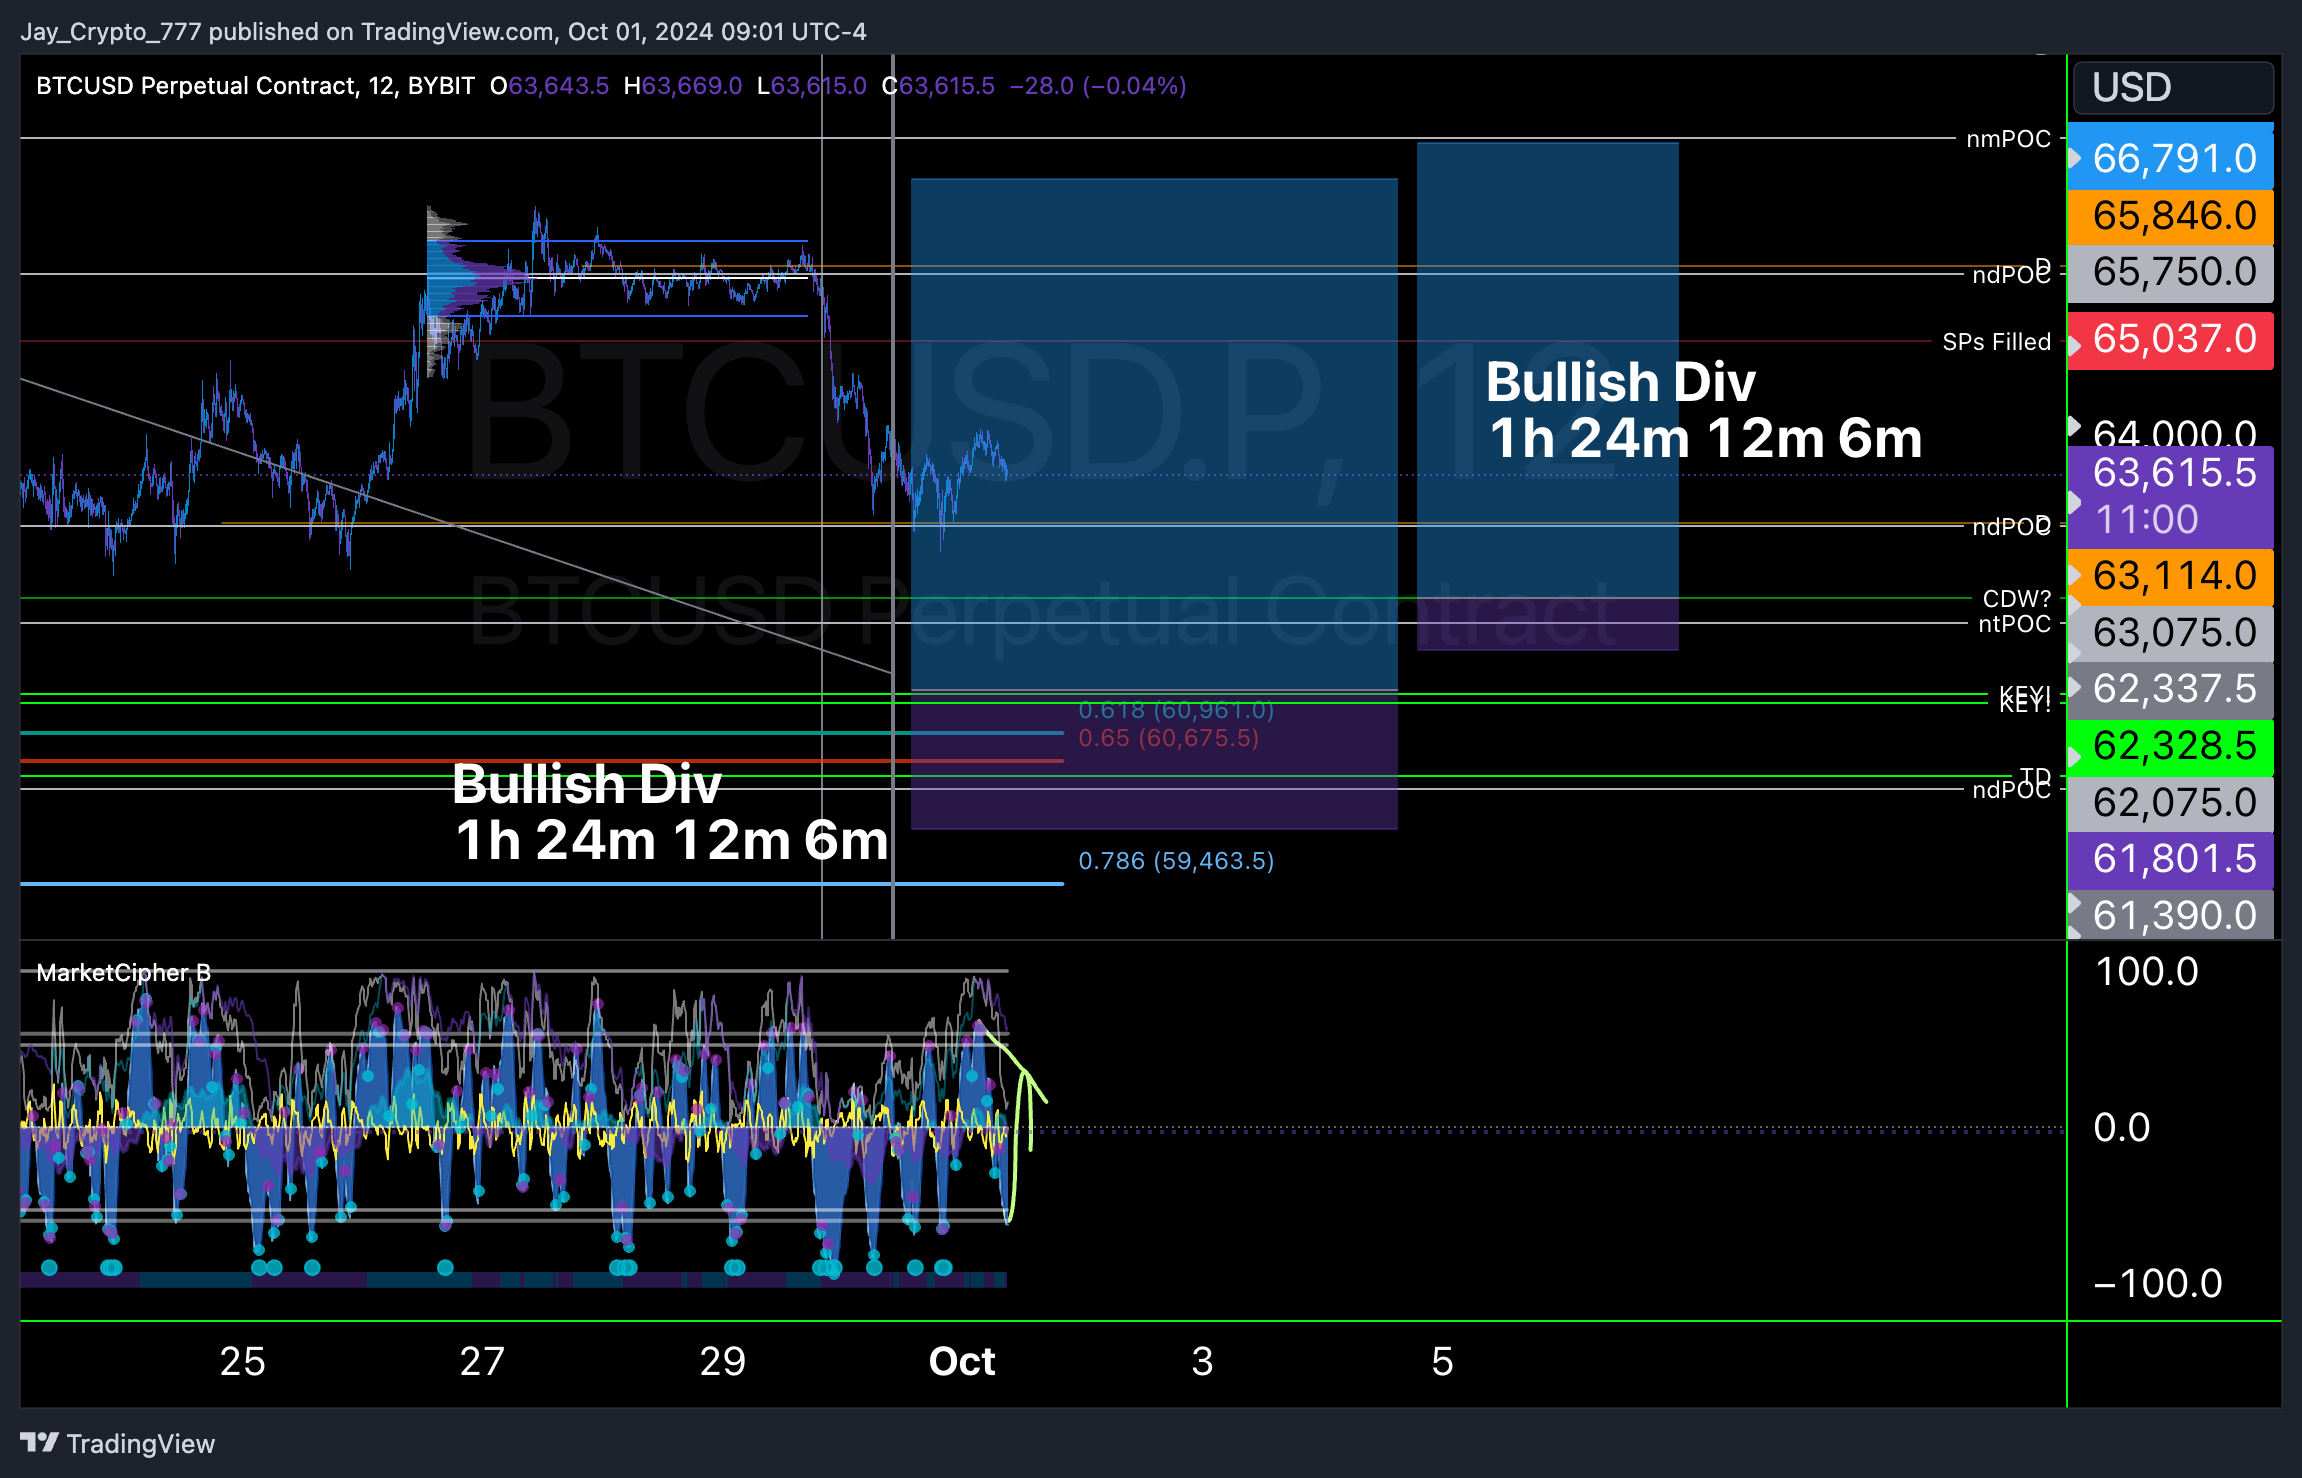
Task: Select the 62,075.0 price label
Action: (x=2171, y=803)
